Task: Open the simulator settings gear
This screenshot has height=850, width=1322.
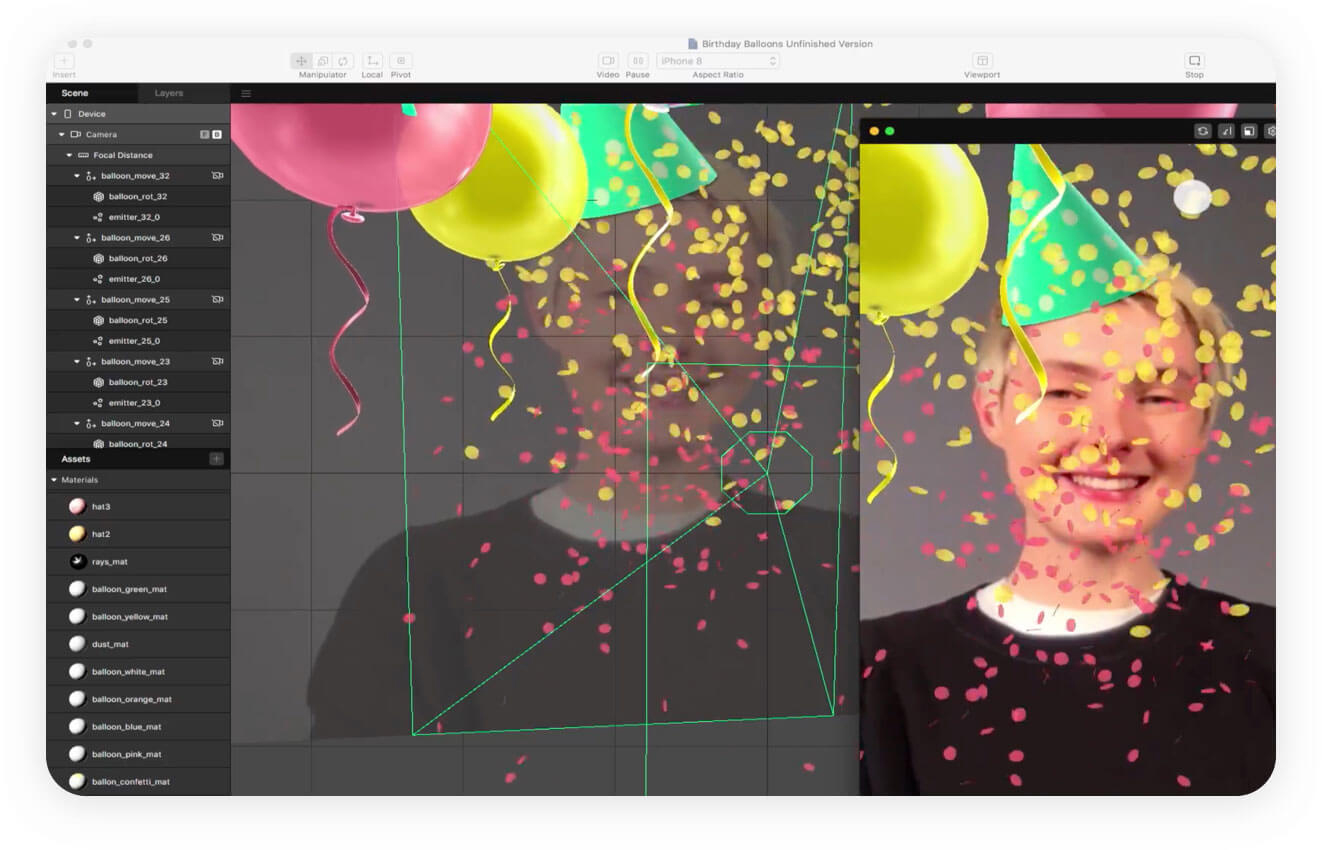Action: pos(1270,131)
